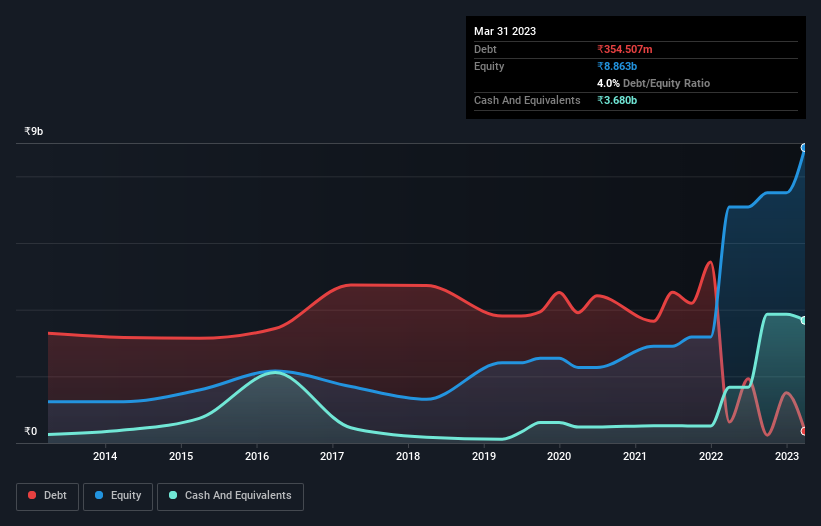This screenshot has height=526, width=821.
Task: Click the Debt row label in tooltip
Action: [485, 49]
